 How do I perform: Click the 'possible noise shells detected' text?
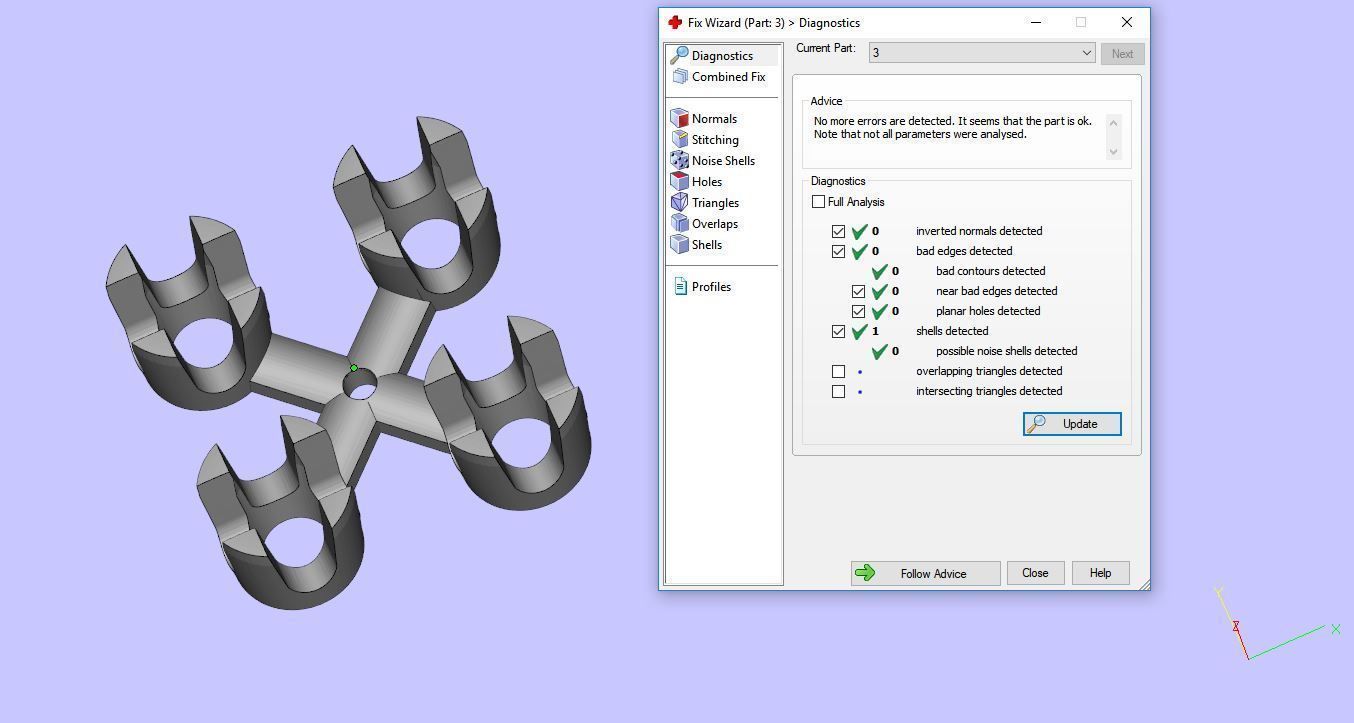point(1006,351)
